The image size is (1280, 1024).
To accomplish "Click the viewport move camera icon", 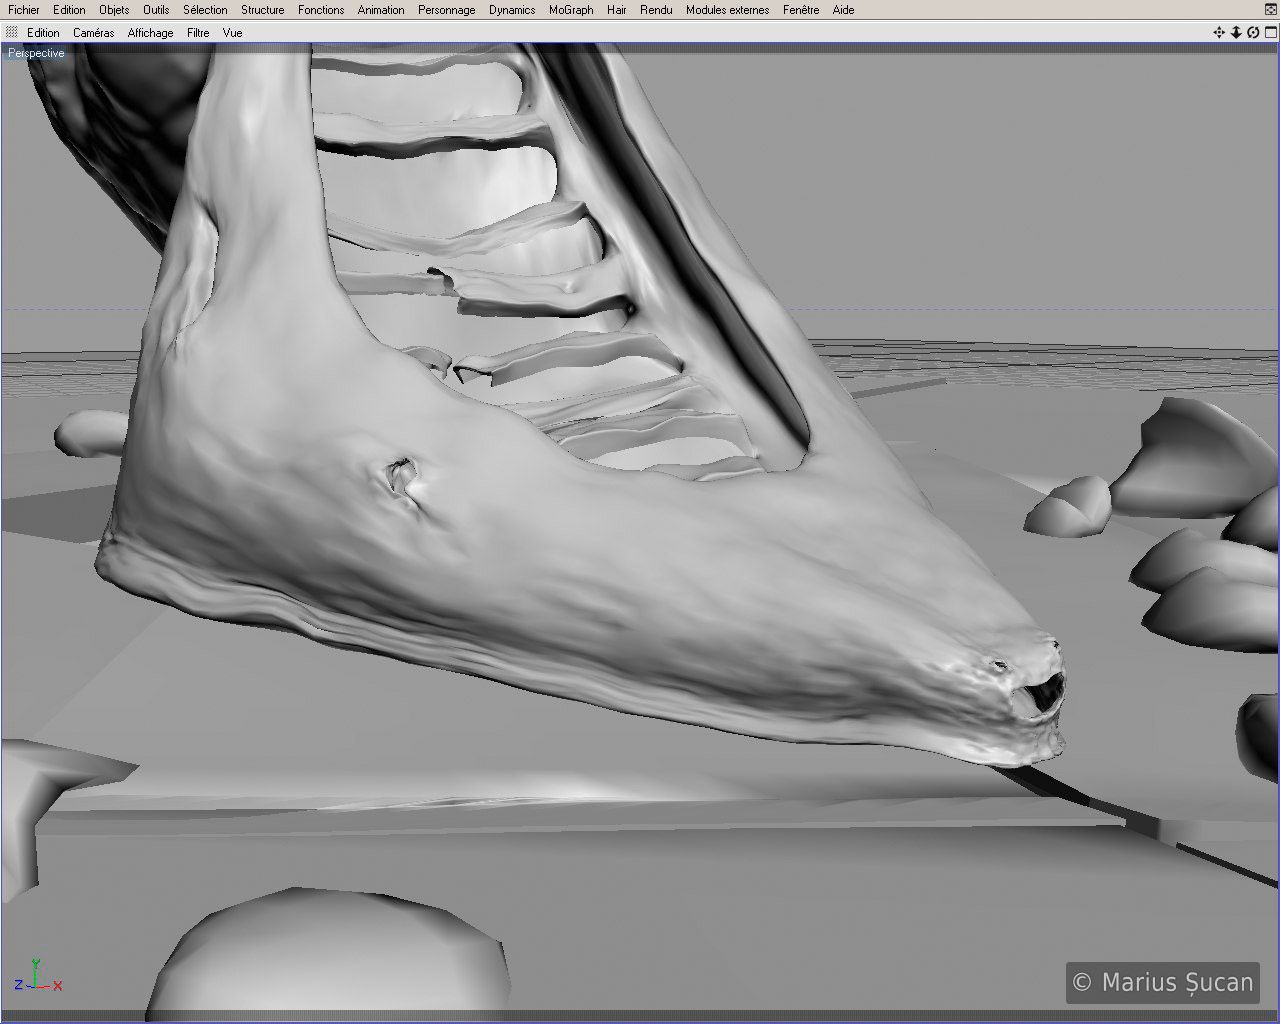I will coord(1219,33).
